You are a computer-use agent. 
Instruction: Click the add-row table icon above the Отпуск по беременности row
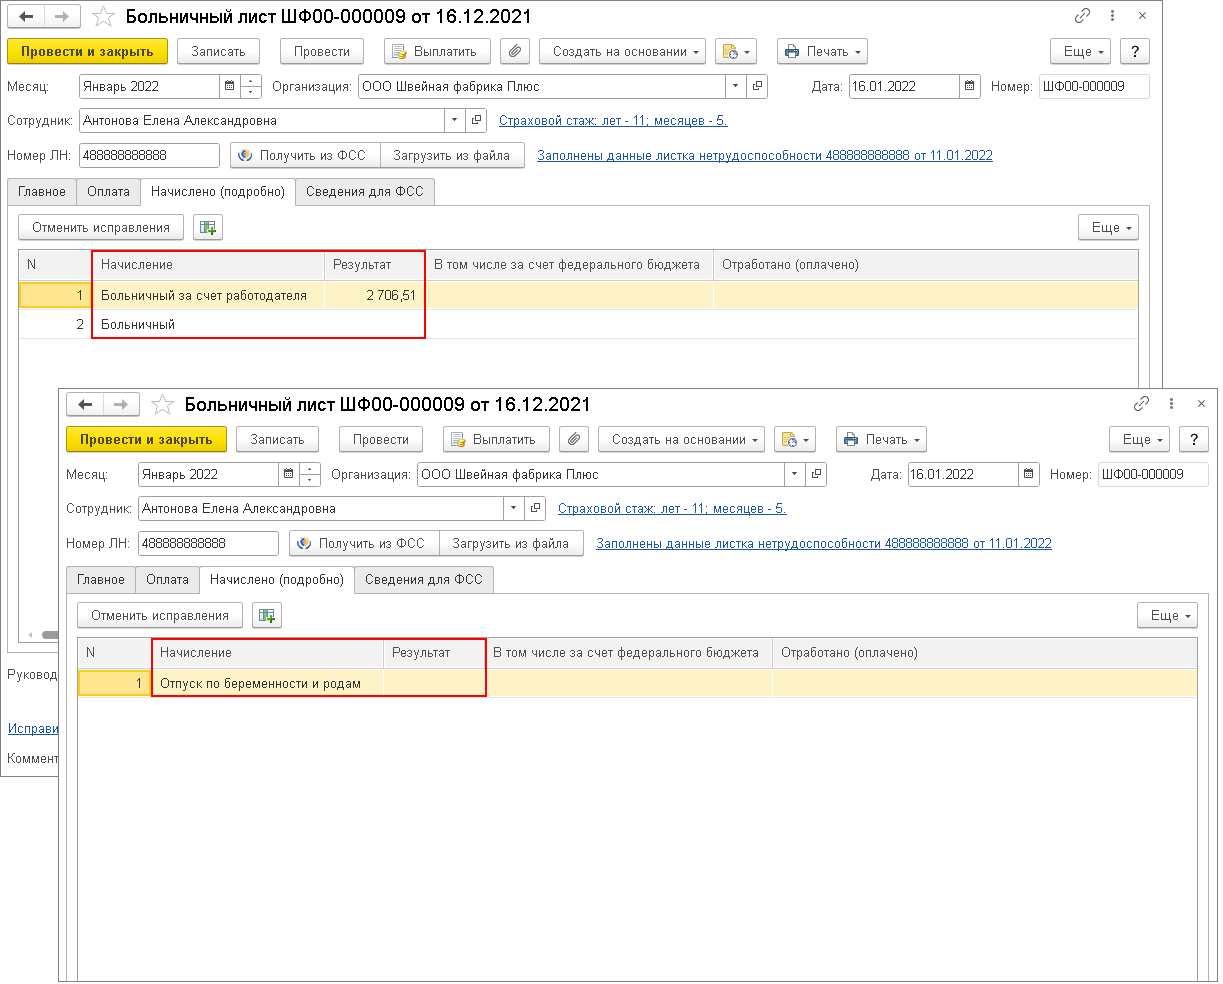(x=267, y=616)
